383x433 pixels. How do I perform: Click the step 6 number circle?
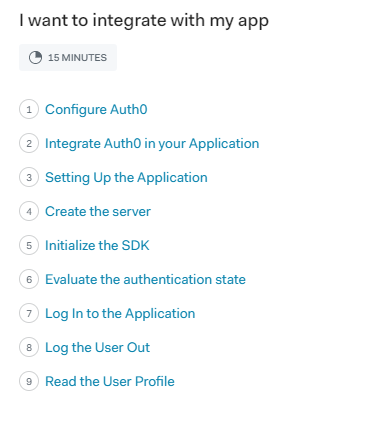click(29, 279)
